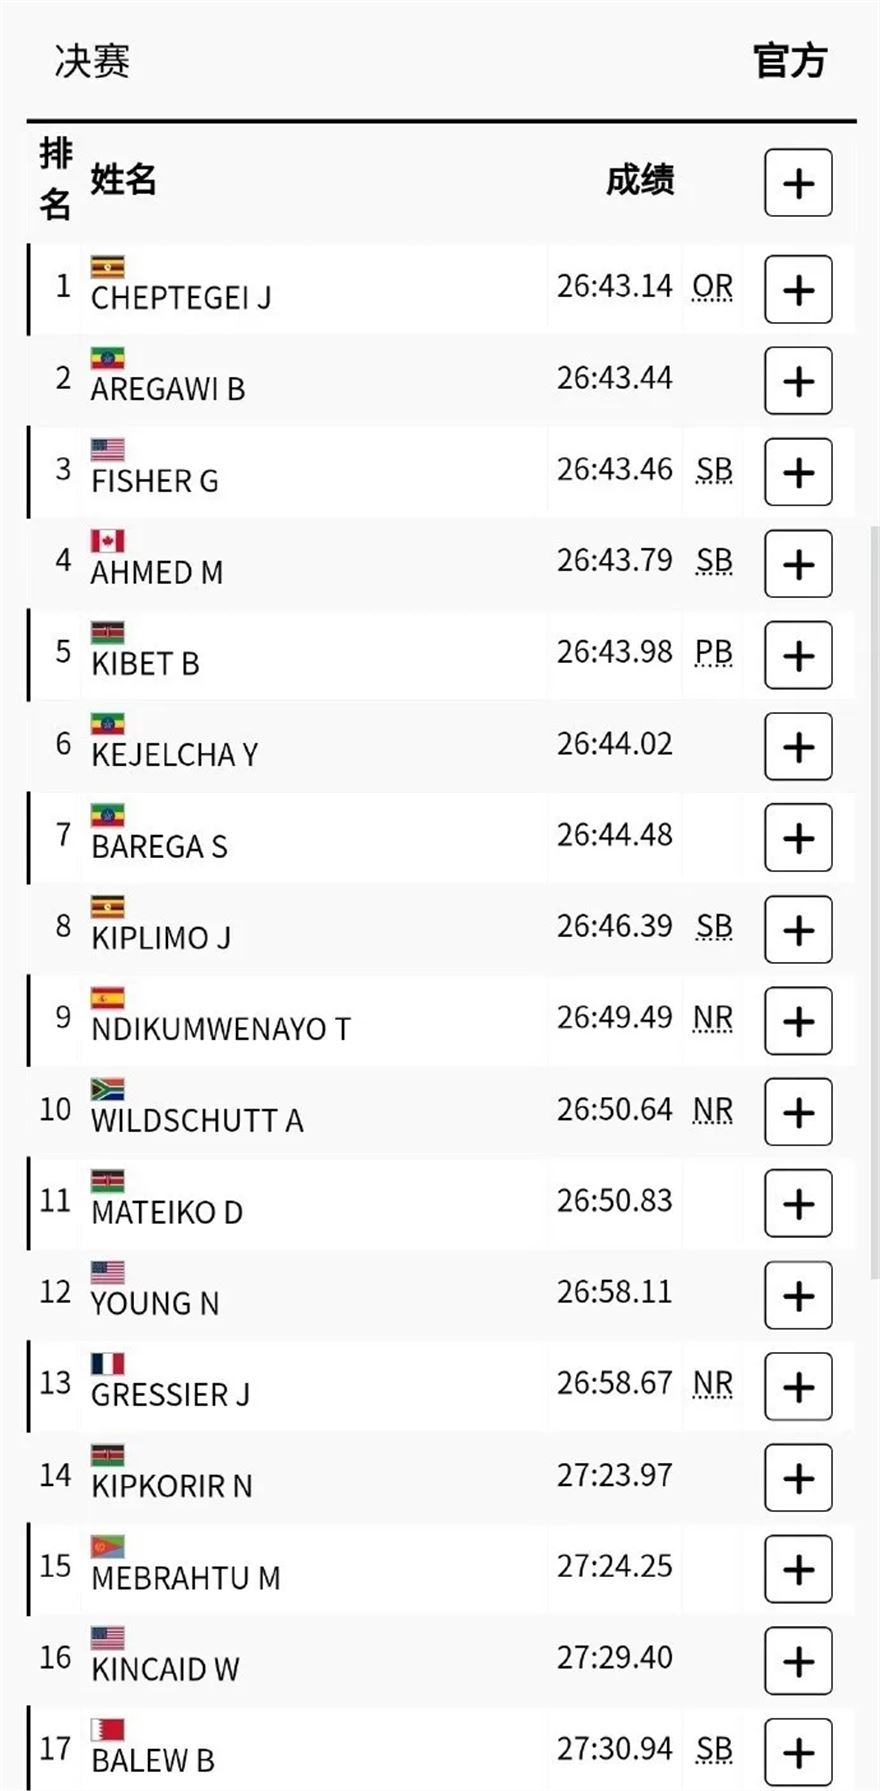This screenshot has height=1791, width=880.
Task: Click the Uganda flag above CHEPTEGEI J
Action: click(x=108, y=267)
